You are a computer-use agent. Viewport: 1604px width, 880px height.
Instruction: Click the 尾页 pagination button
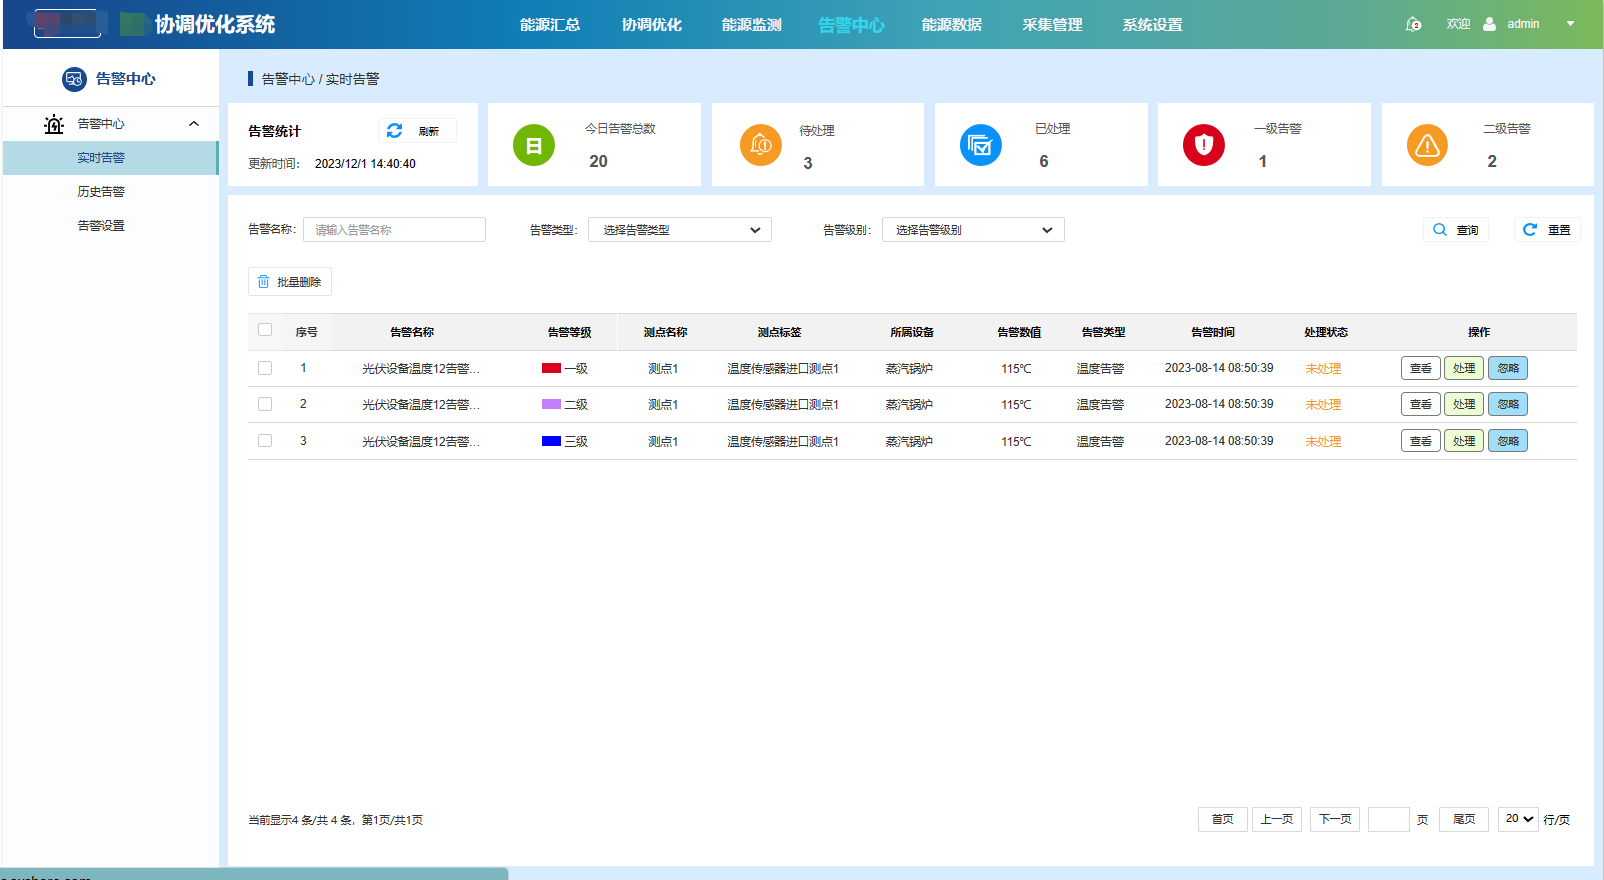point(1464,819)
